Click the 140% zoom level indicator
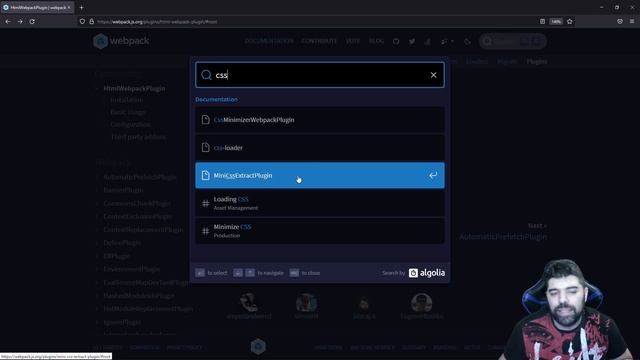 click(556, 21)
